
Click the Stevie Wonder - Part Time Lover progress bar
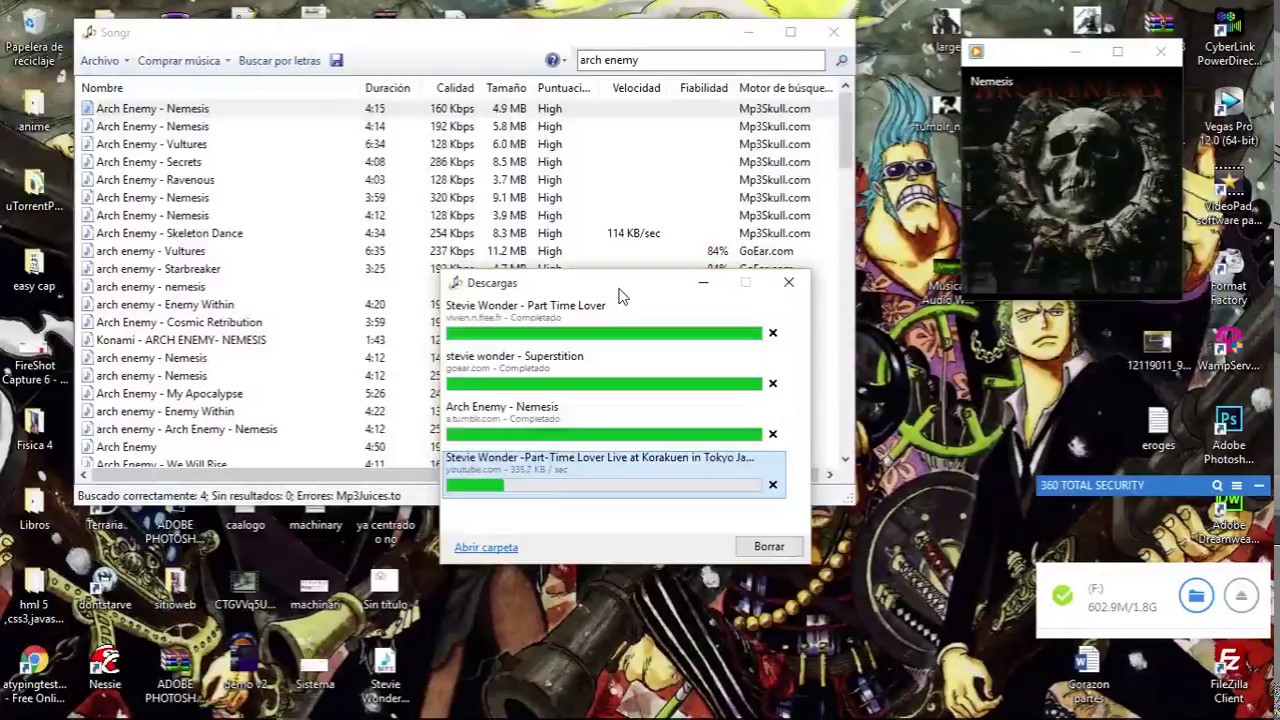click(x=604, y=333)
